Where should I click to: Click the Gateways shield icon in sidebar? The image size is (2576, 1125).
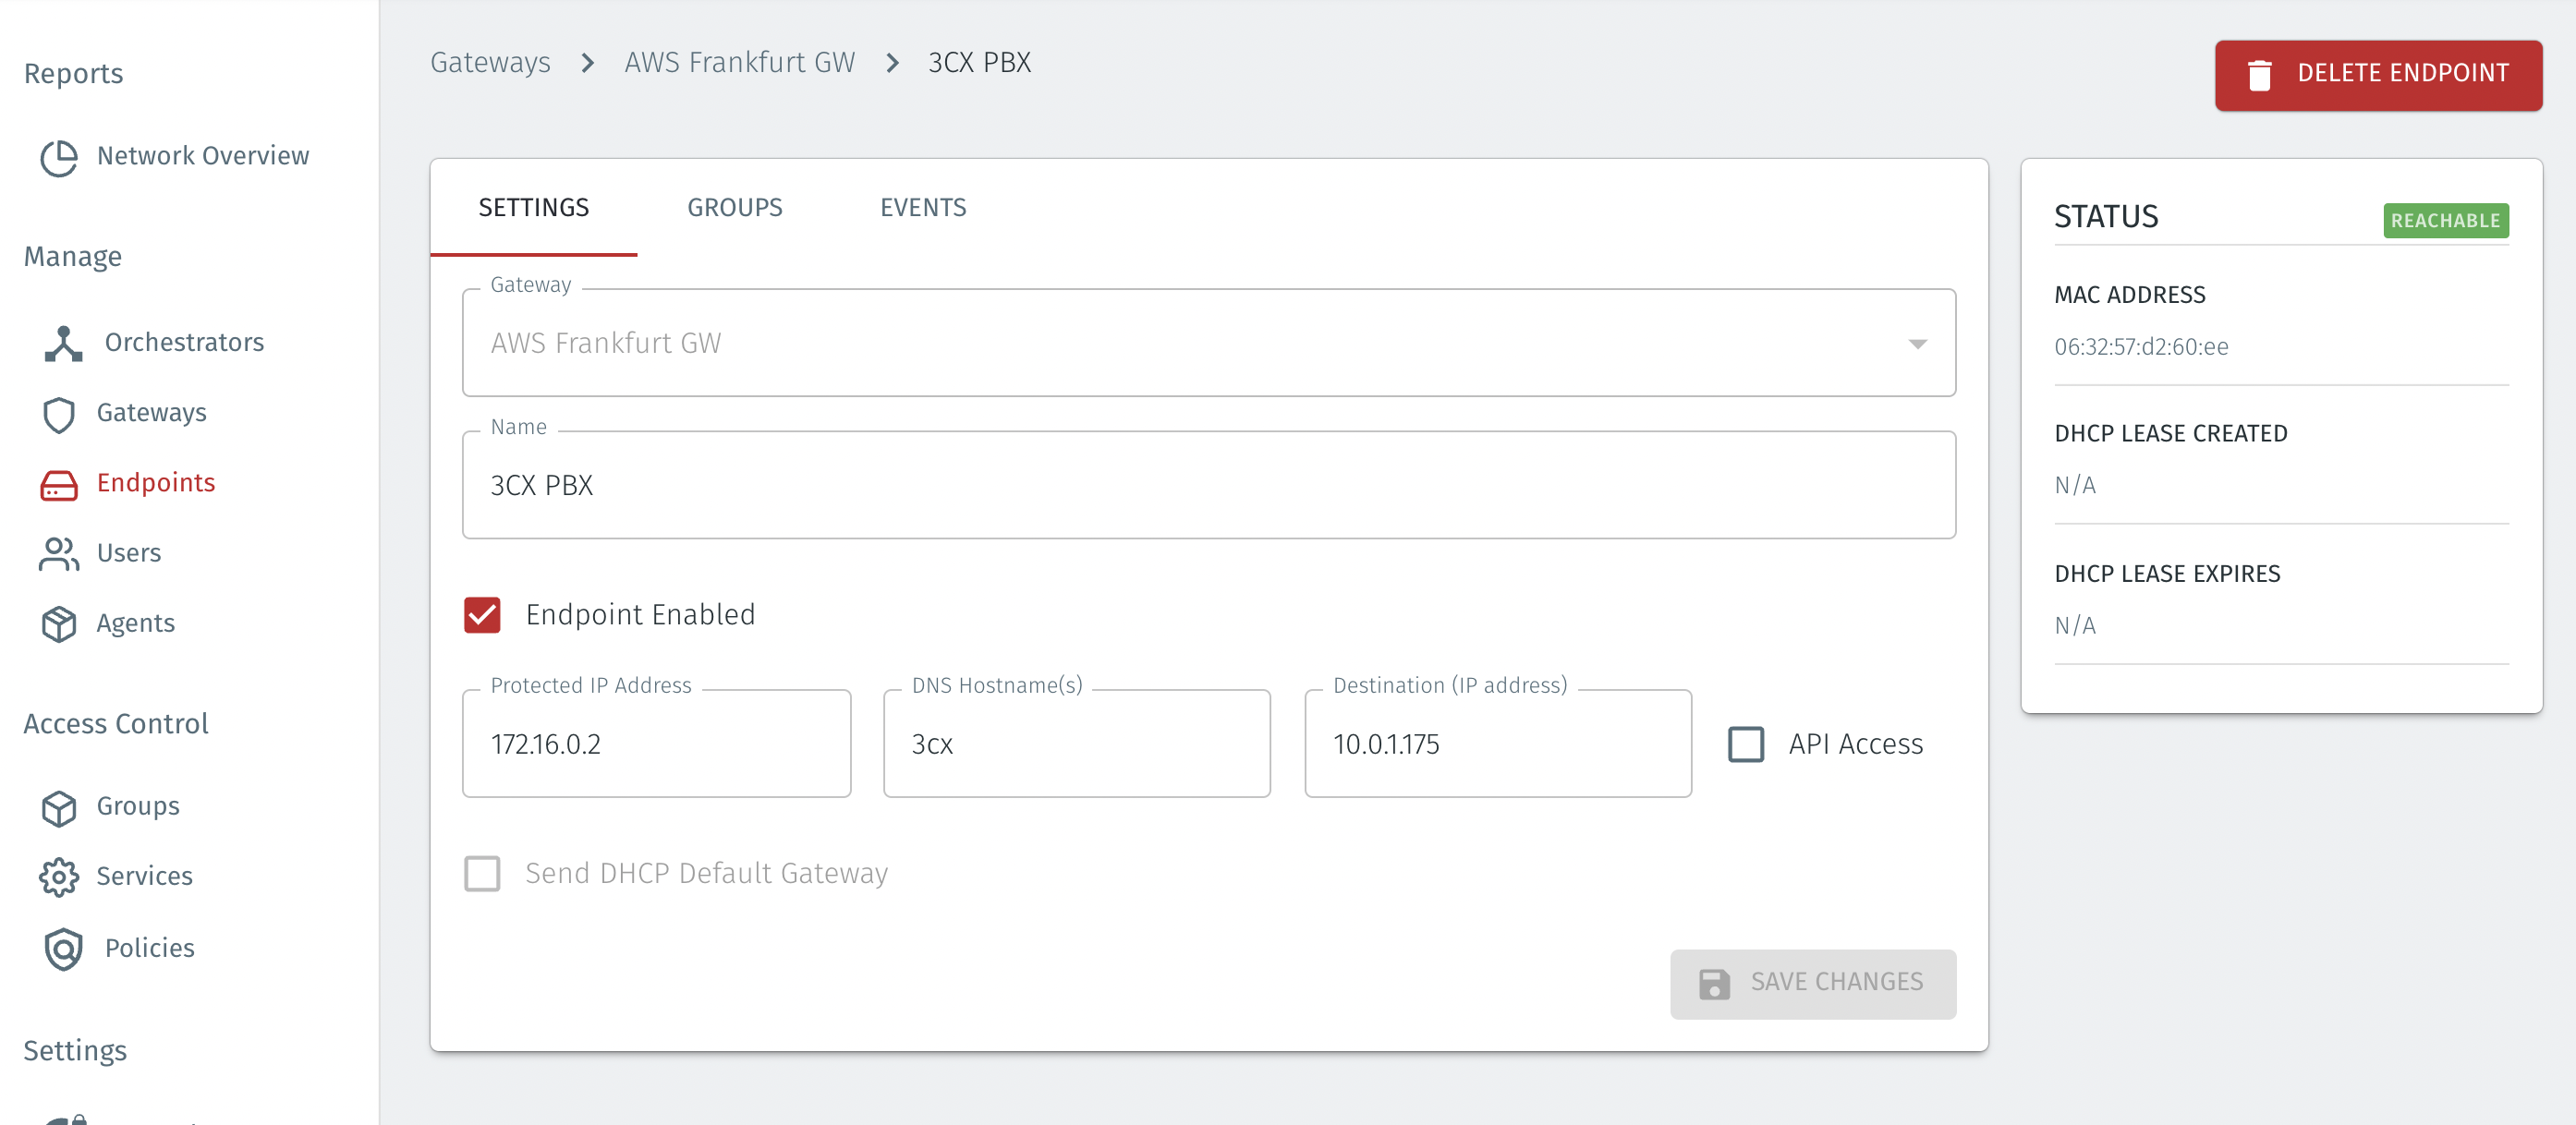tap(59, 414)
